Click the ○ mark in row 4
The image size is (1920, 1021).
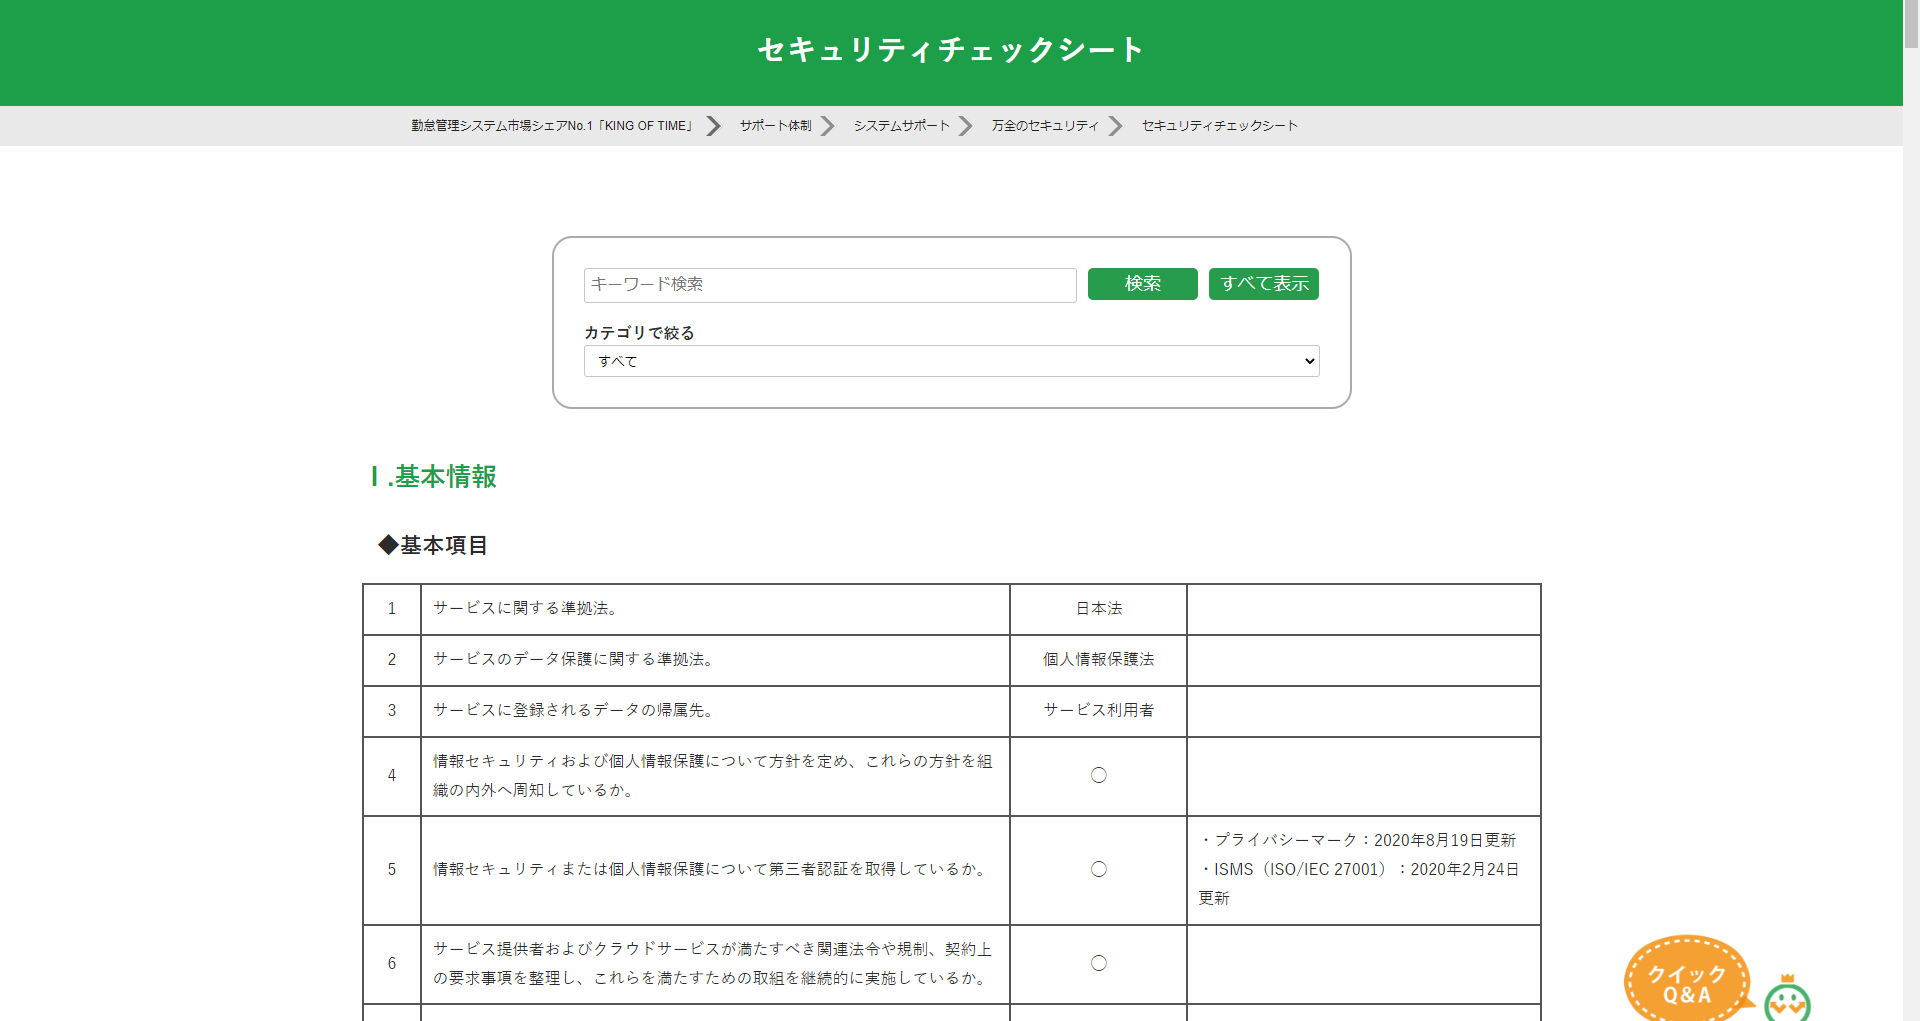pyautogui.click(x=1099, y=775)
